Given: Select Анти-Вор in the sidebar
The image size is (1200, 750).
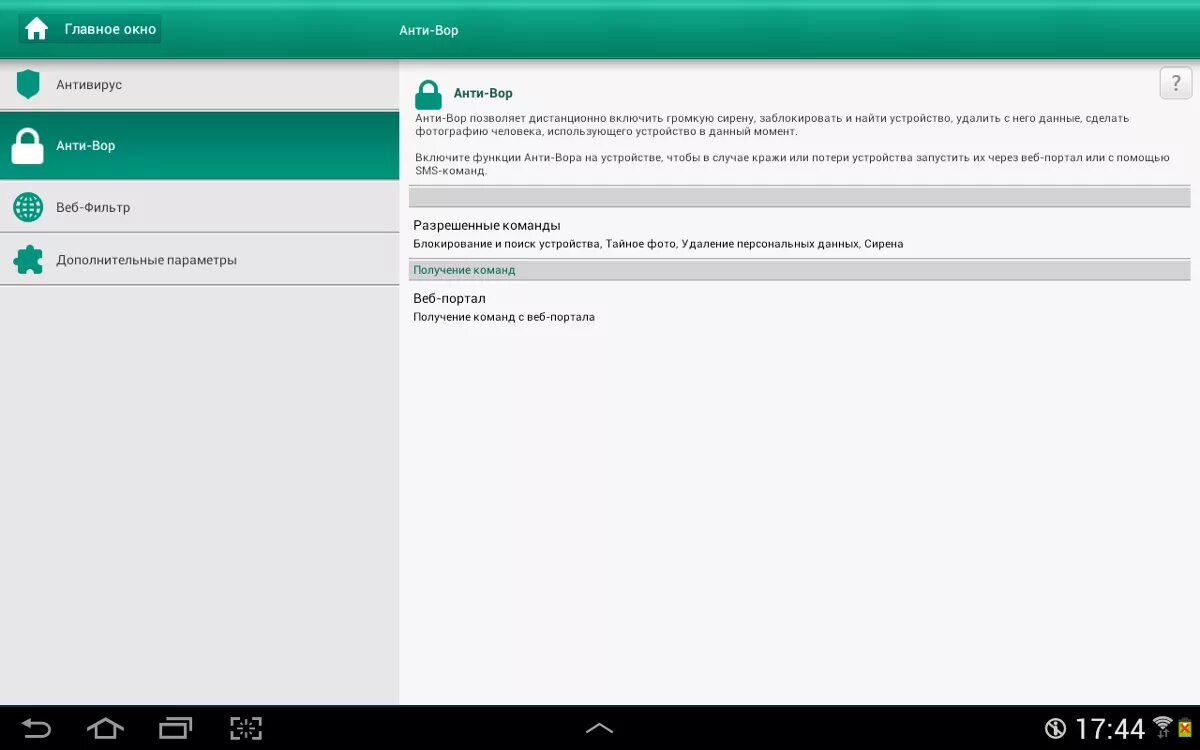Looking at the screenshot, I should 200,146.
